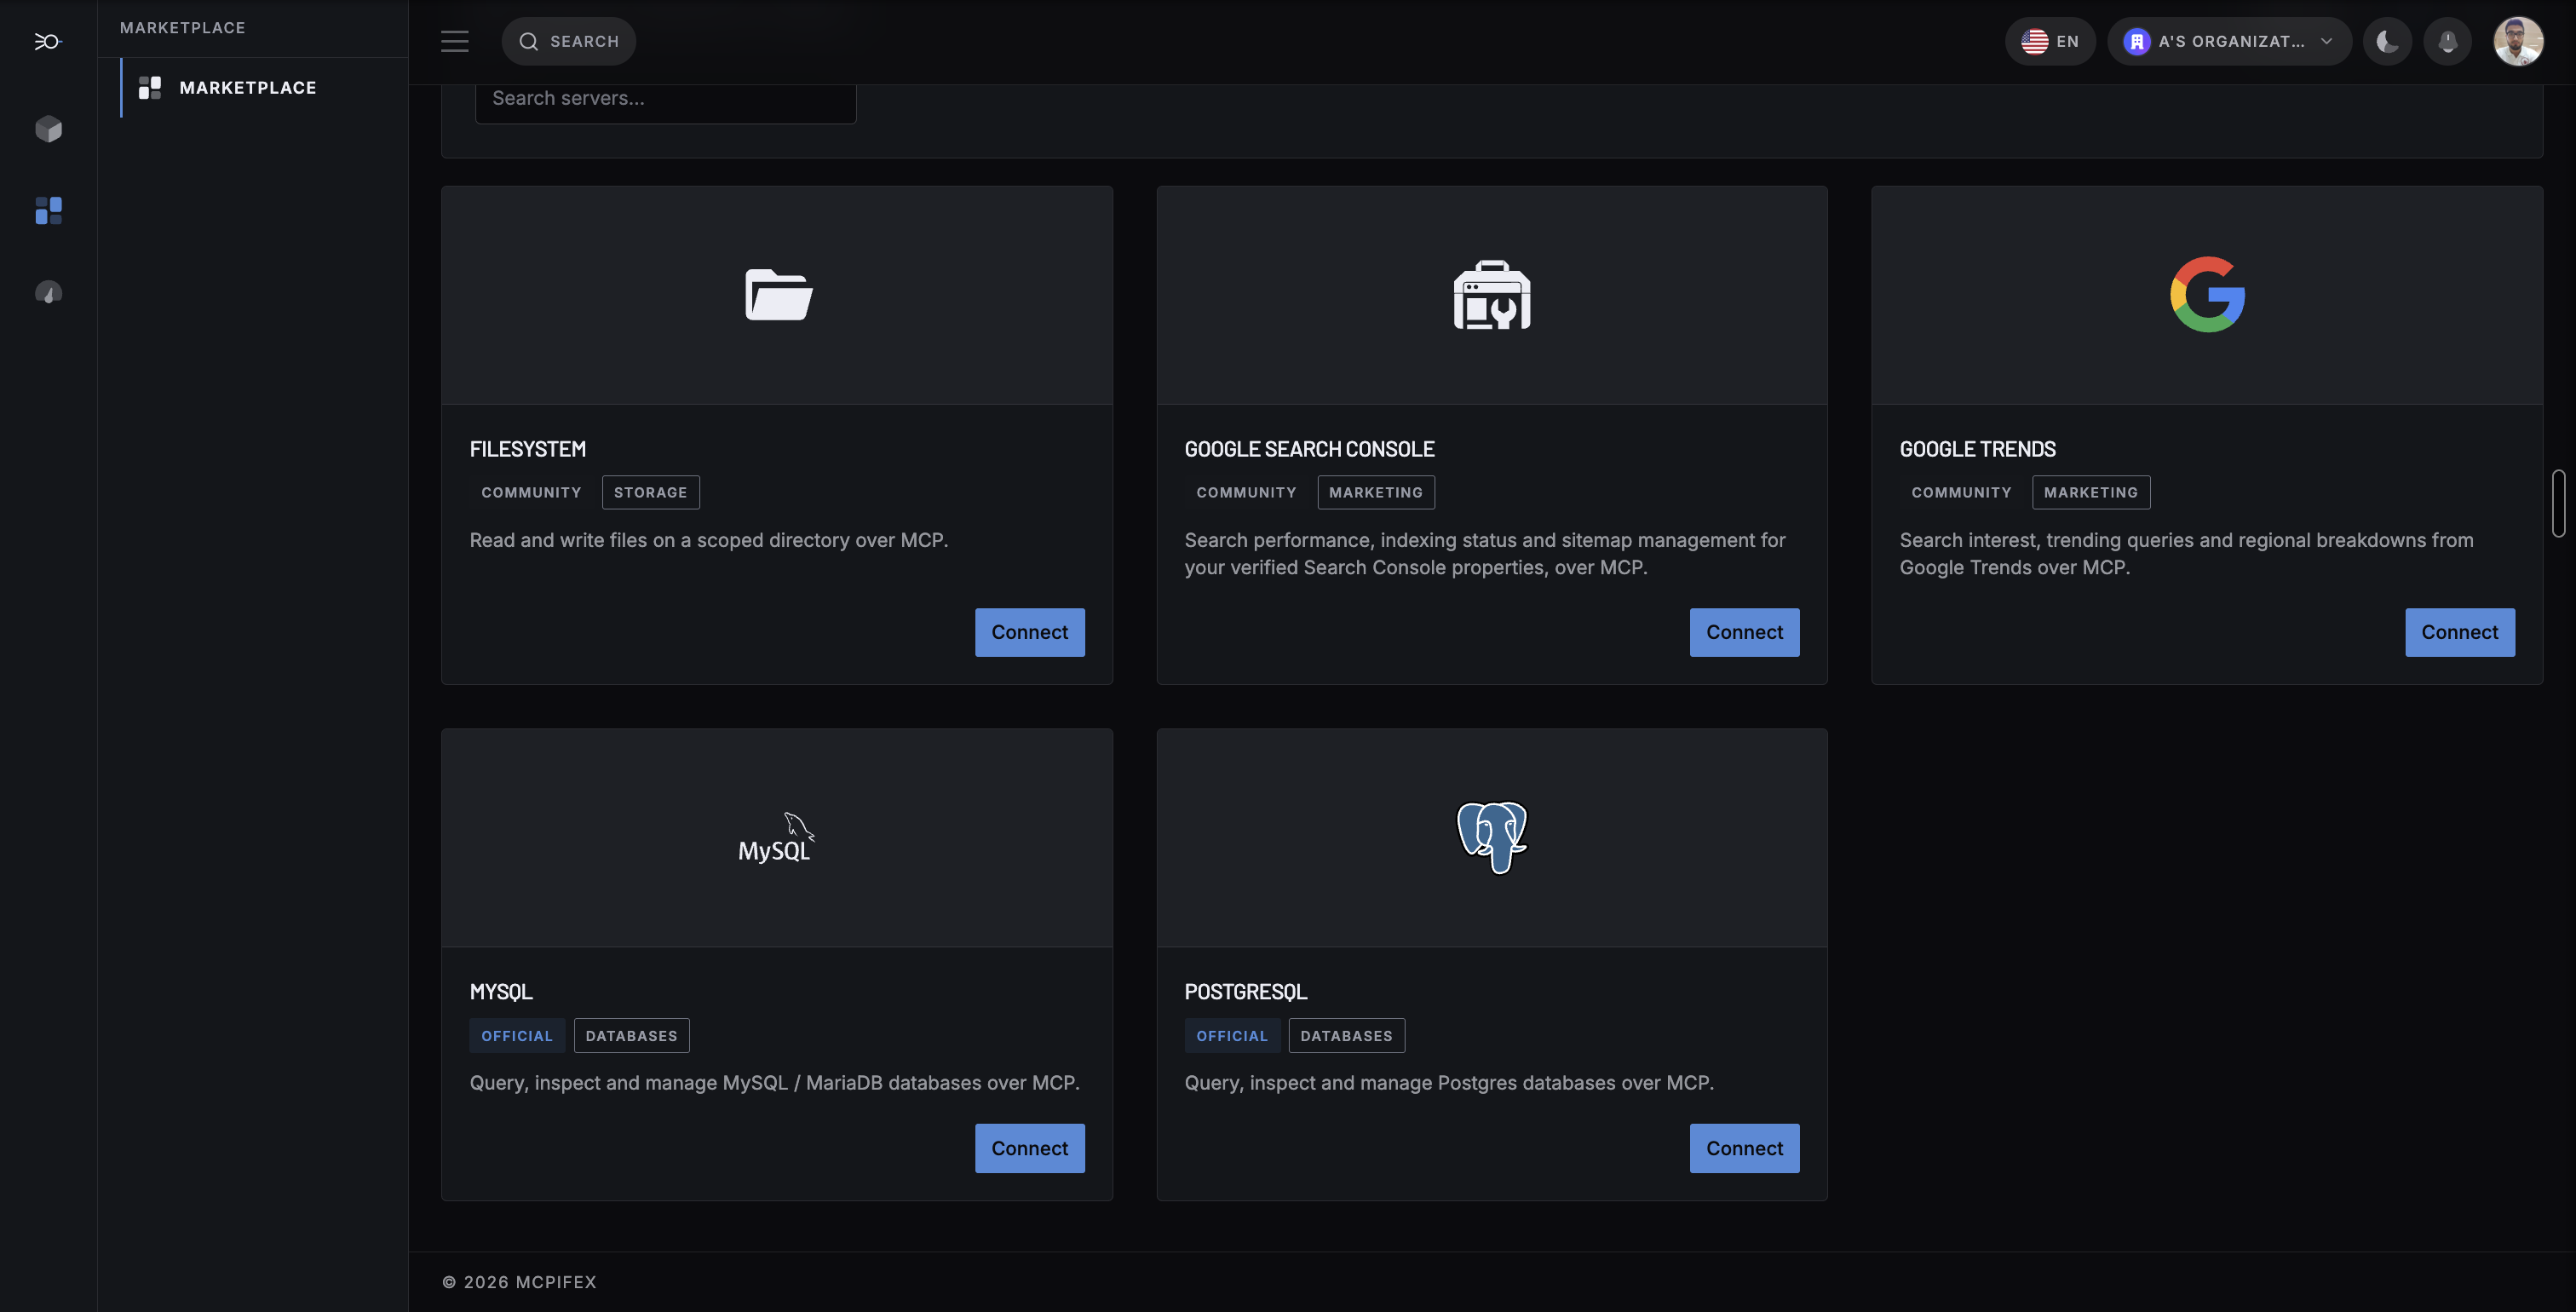
Task: Click the Filesystem folder icon thumbnail
Action: 778,295
